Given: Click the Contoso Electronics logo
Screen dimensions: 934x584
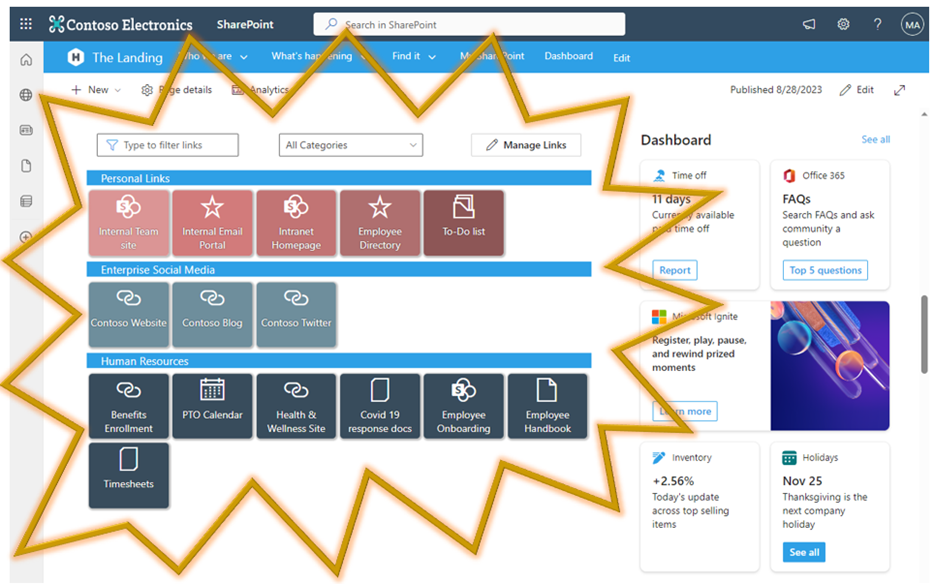Looking at the screenshot, I should pos(121,24).
